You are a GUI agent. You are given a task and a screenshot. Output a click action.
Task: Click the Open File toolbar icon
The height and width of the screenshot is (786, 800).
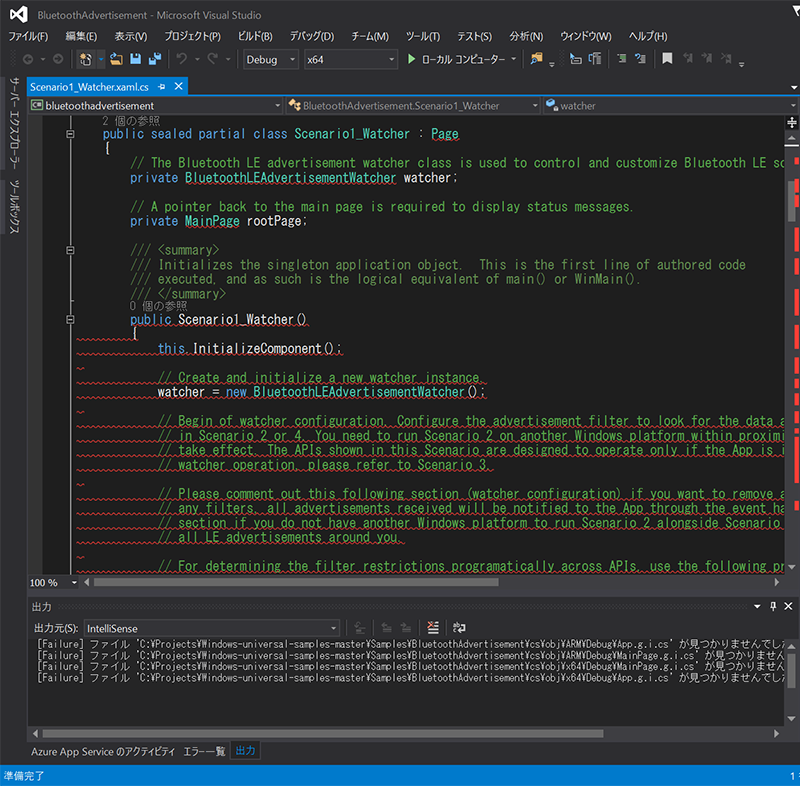coord(118,60)
